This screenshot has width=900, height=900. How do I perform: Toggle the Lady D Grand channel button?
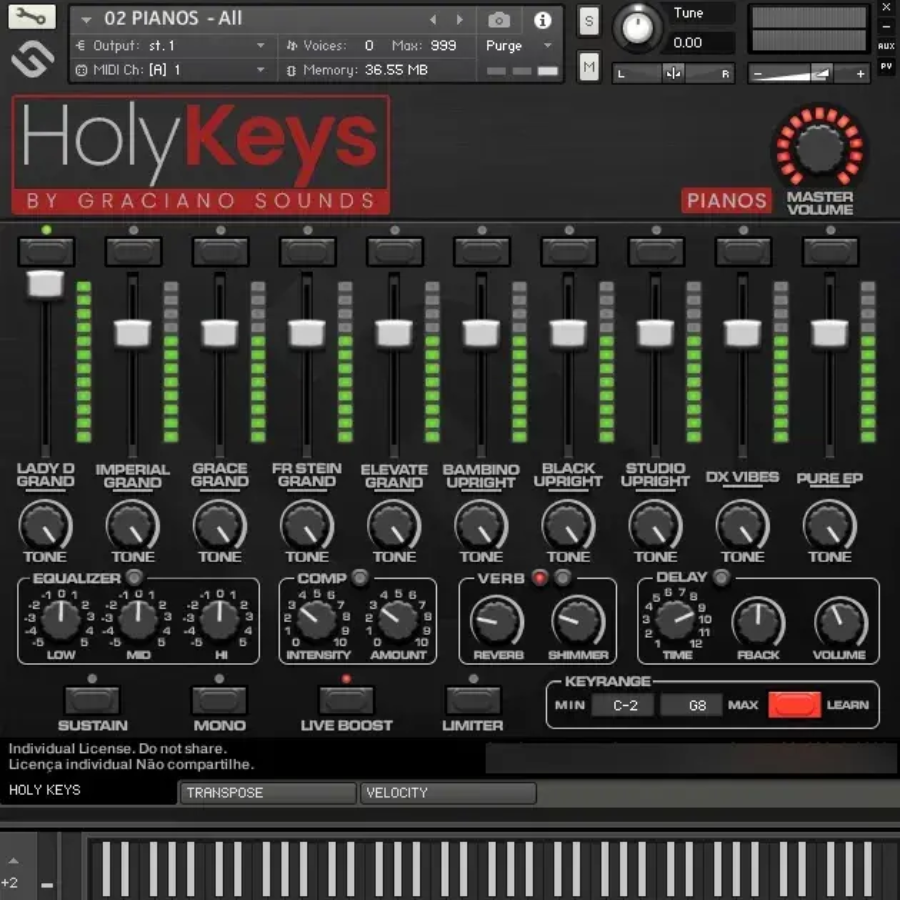[x=46, y=251]
